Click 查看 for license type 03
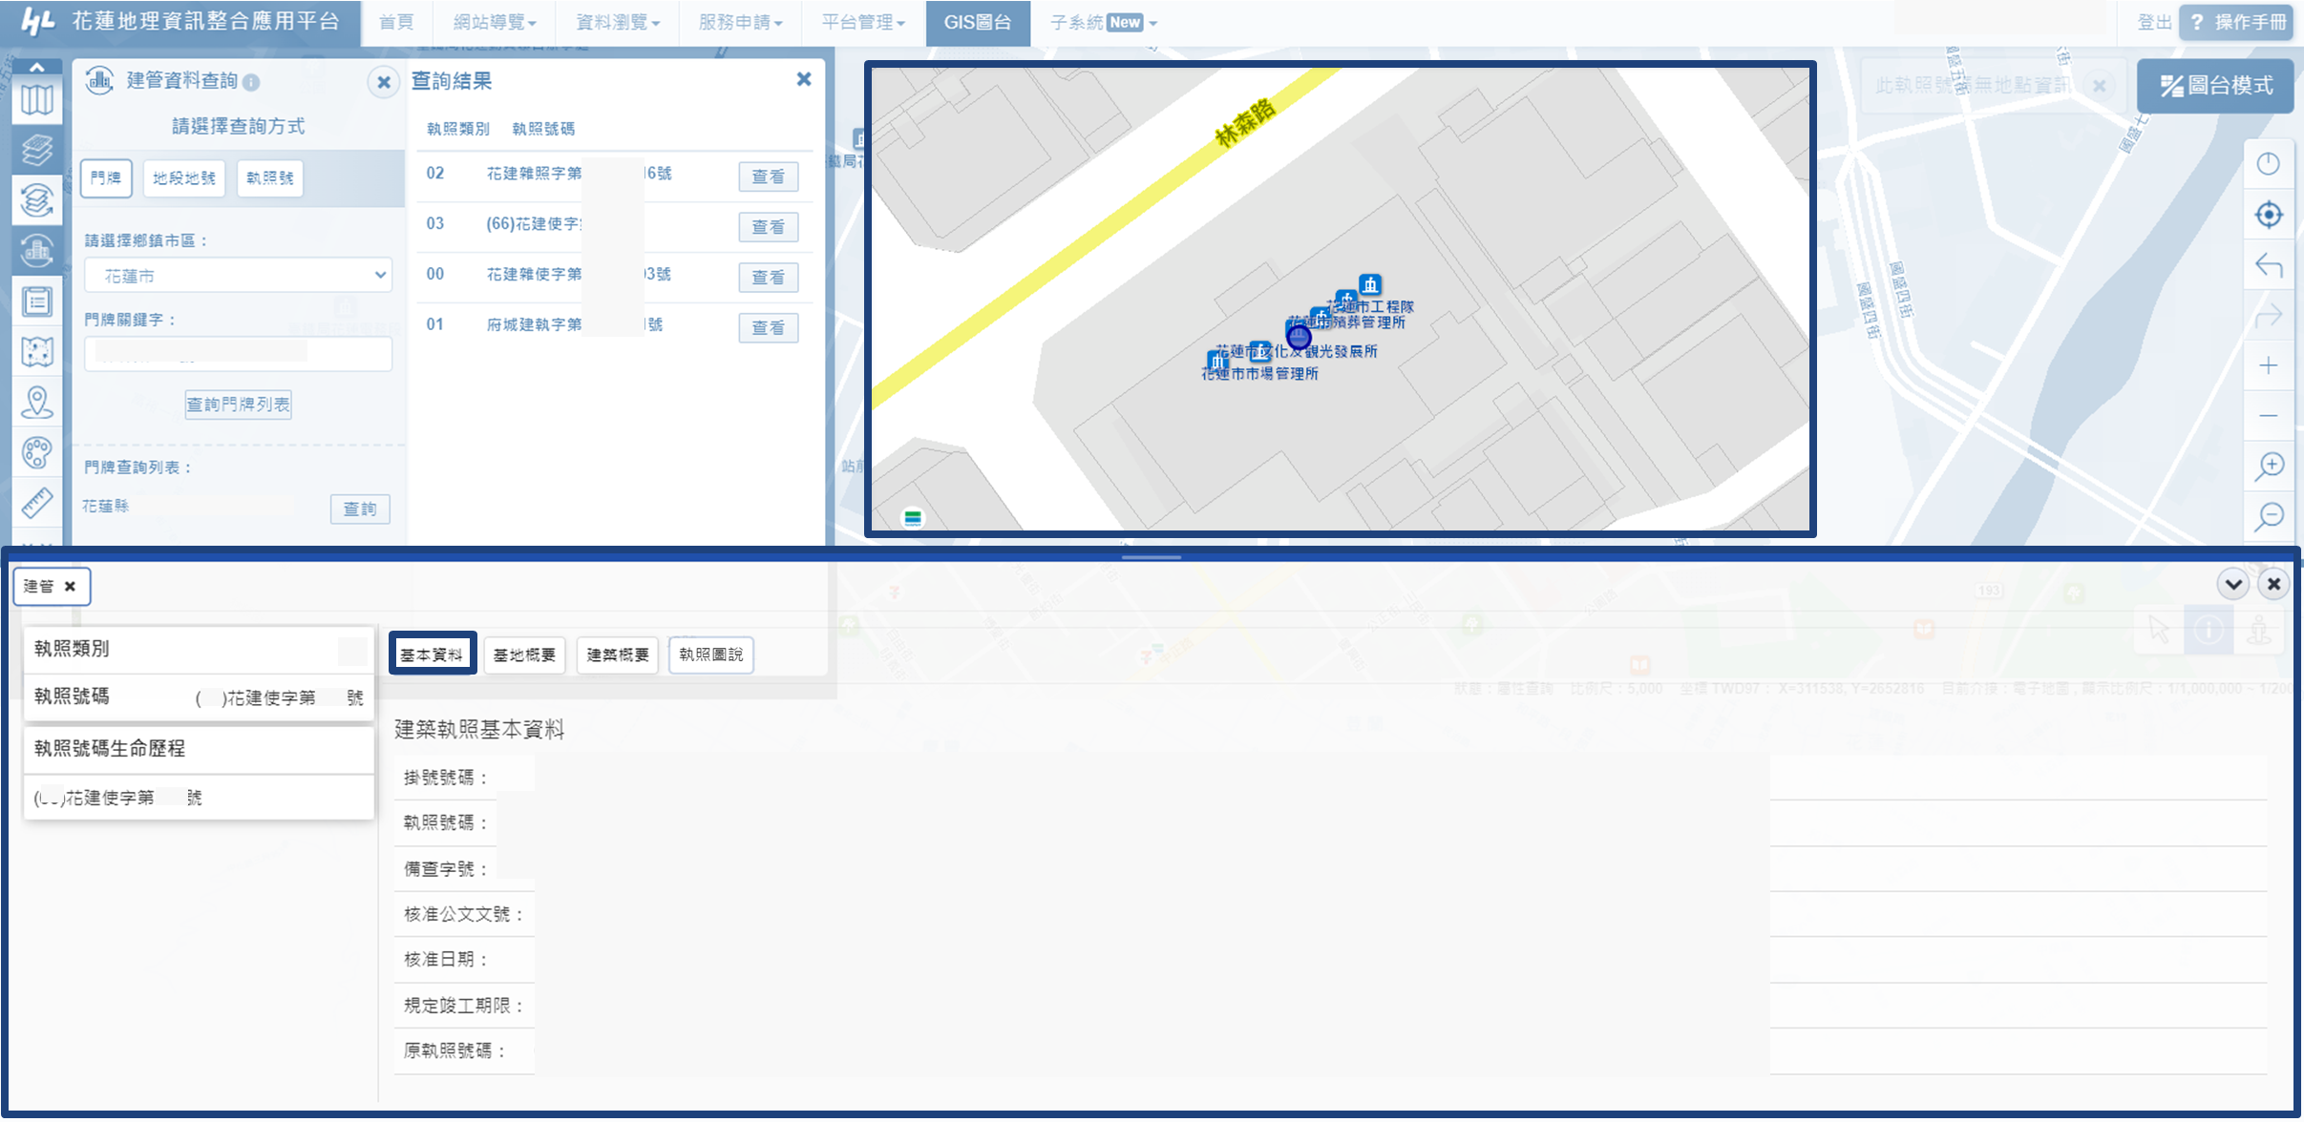The image size is (2304, 1122). (x=768, y=227)
